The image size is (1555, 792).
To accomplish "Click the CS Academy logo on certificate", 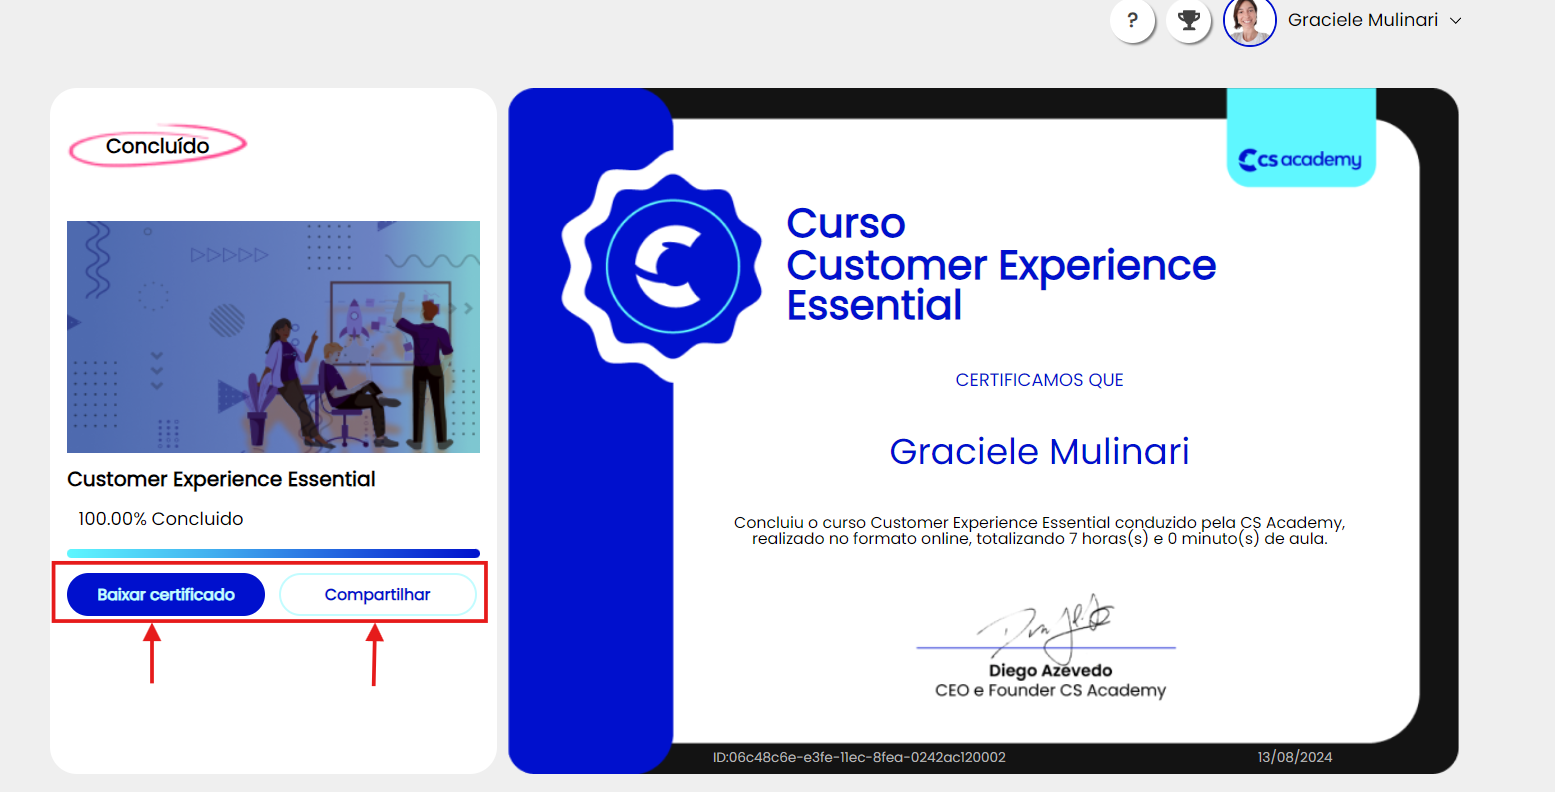I will point(1300,159).
